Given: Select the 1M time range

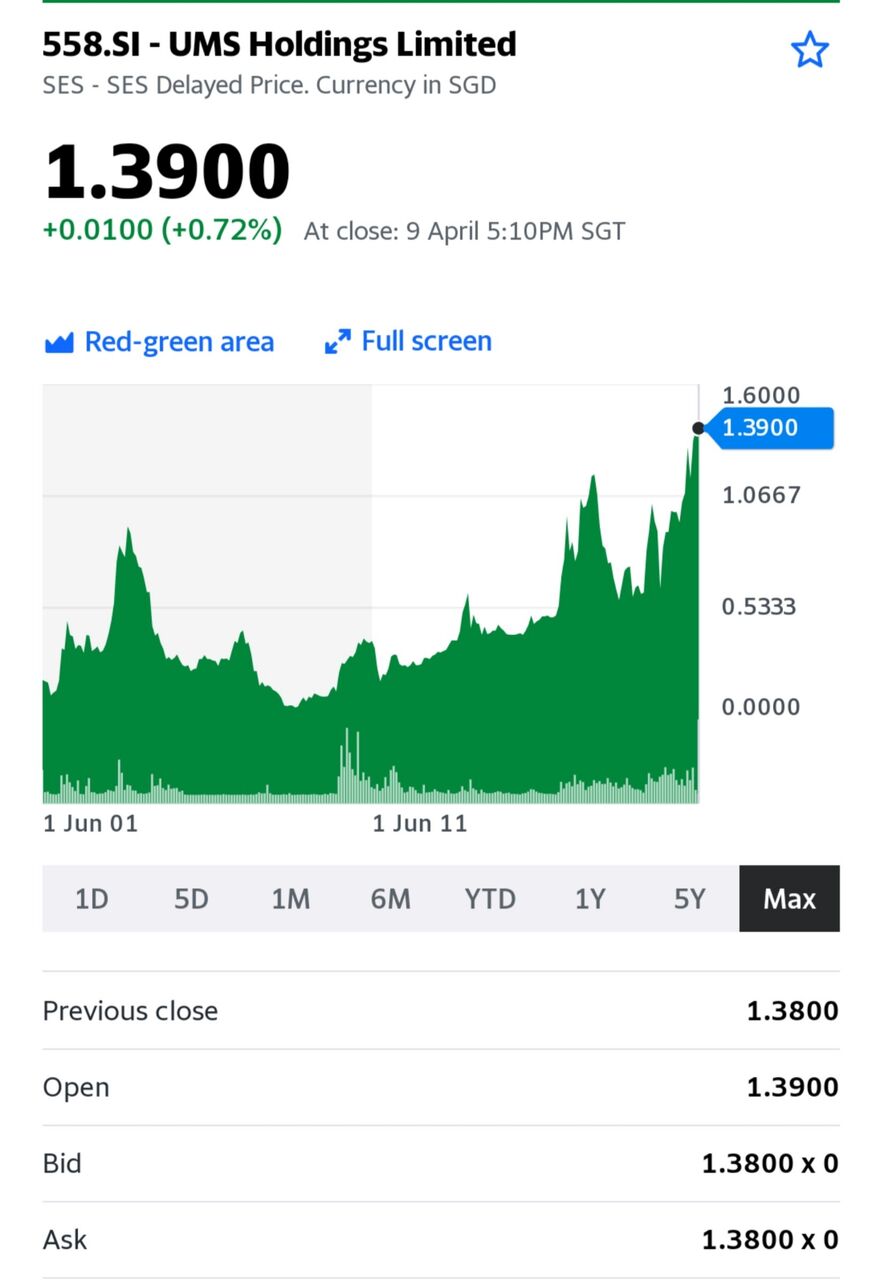Looking at the screenshot, I should click(x=291, y=899).
